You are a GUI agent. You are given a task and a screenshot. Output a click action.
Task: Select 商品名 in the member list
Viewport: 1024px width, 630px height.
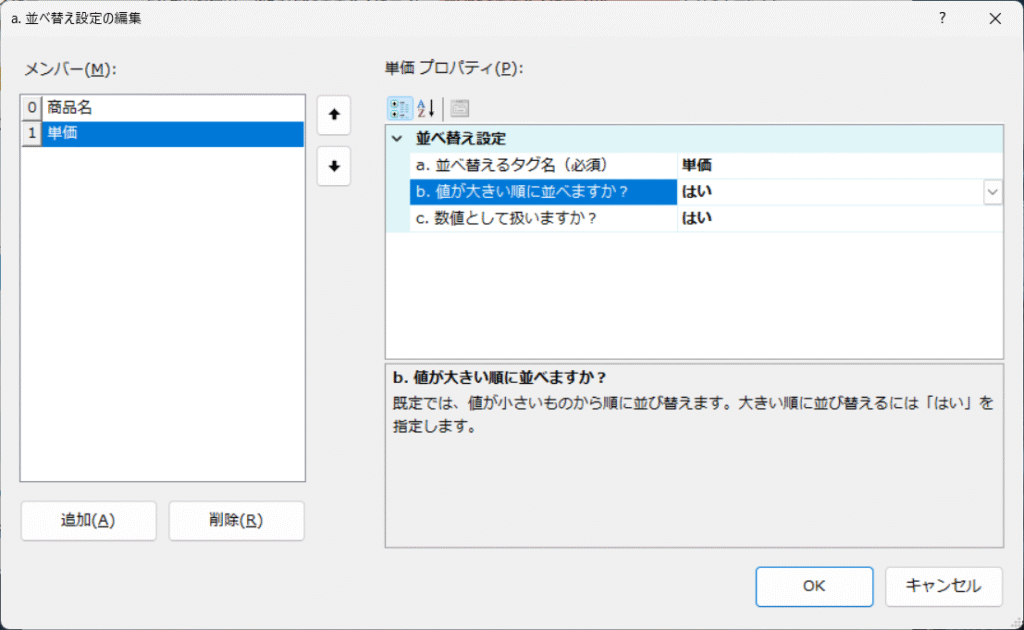(160, 110)
